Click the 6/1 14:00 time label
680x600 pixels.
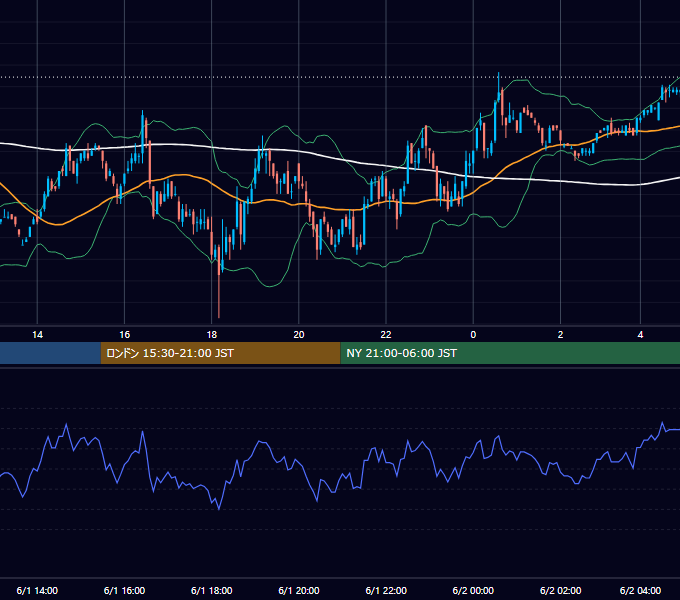[37, 590]
